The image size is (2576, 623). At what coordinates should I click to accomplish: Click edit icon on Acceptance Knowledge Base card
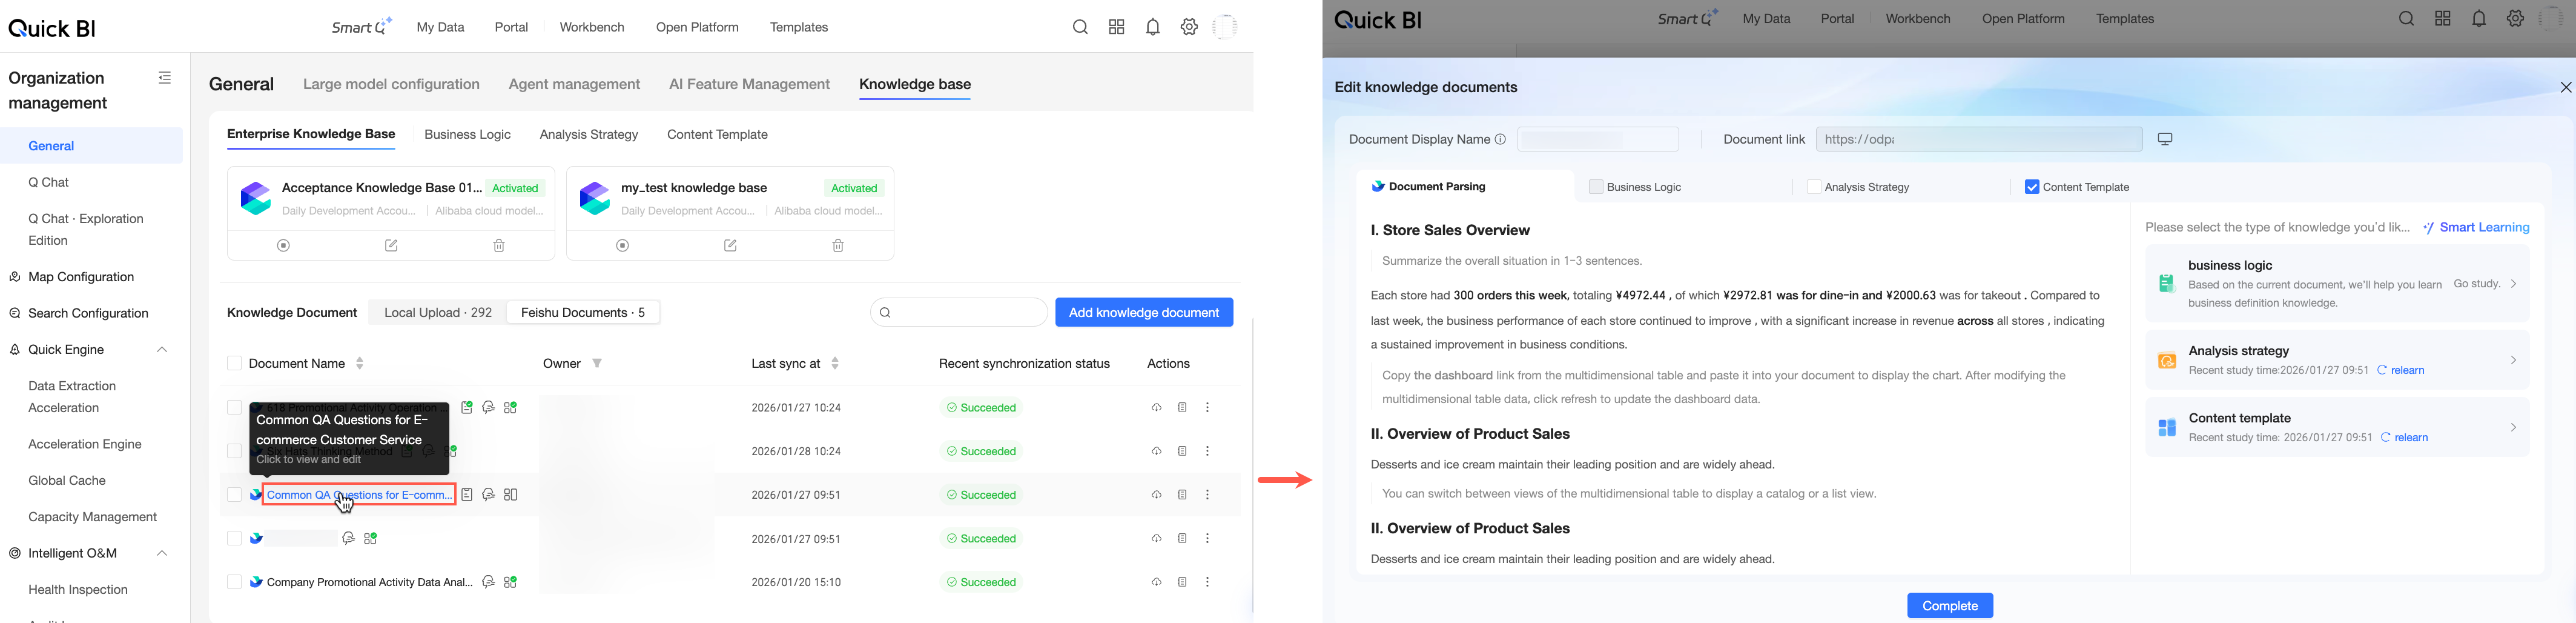(x=391, y=246)
